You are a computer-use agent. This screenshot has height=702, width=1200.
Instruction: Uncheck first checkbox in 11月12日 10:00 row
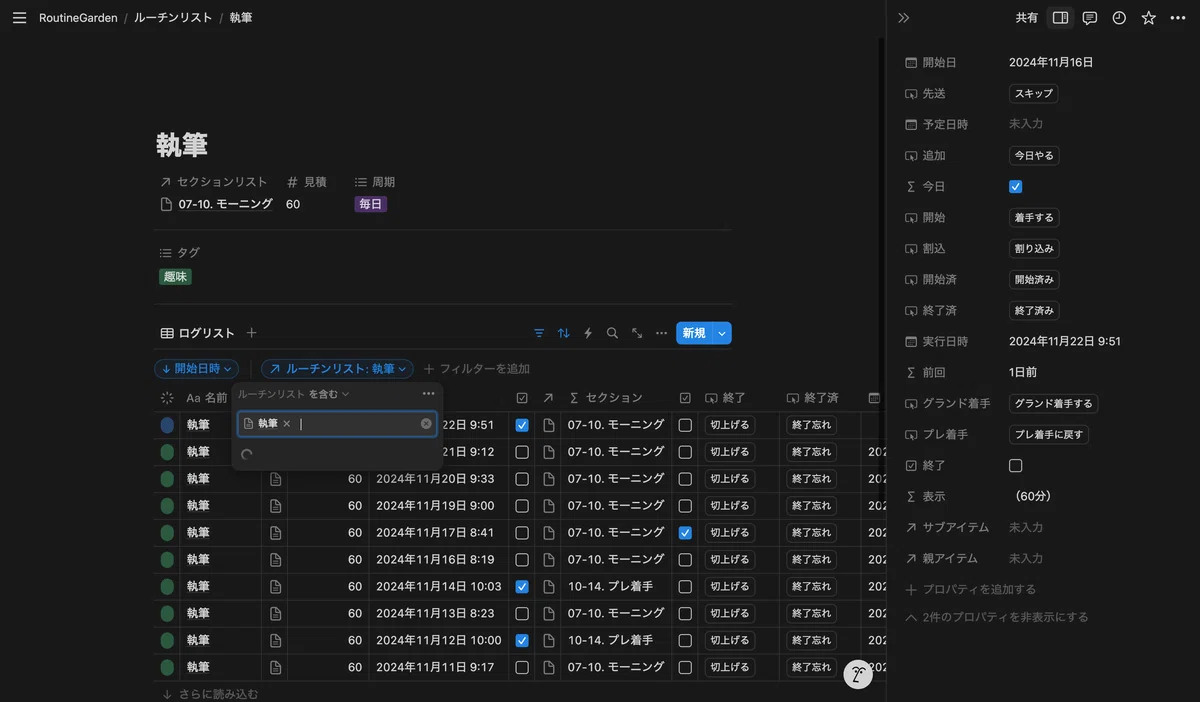(x=522, y=640)
